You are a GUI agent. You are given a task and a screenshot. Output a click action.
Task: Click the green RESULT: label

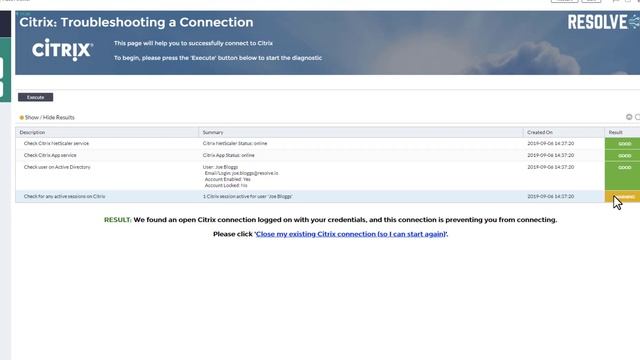point(118,220)
